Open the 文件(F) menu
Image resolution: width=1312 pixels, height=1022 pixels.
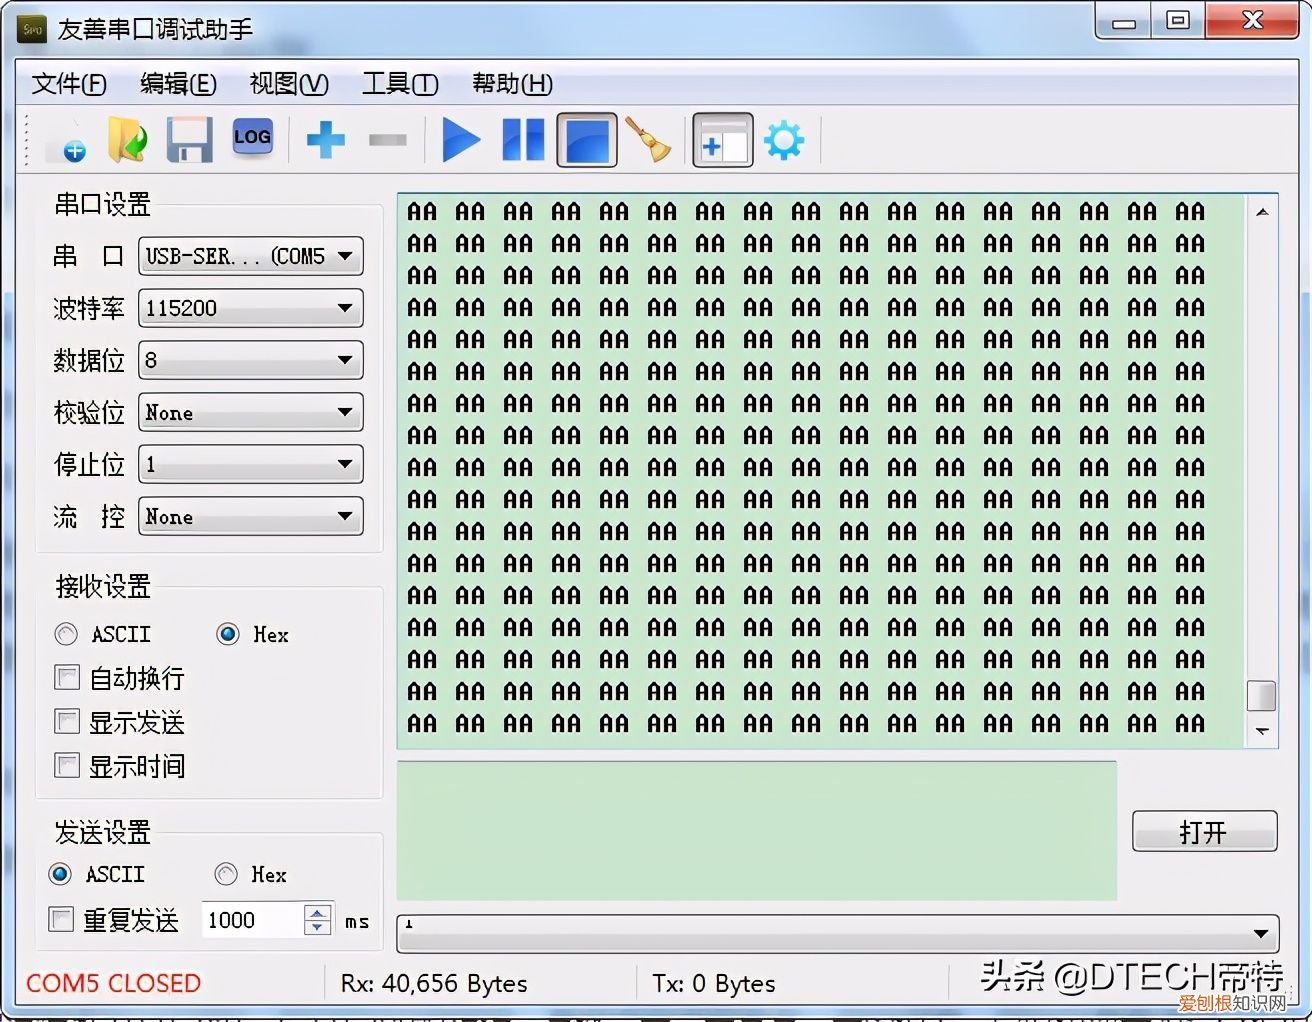tap(68, 84)
